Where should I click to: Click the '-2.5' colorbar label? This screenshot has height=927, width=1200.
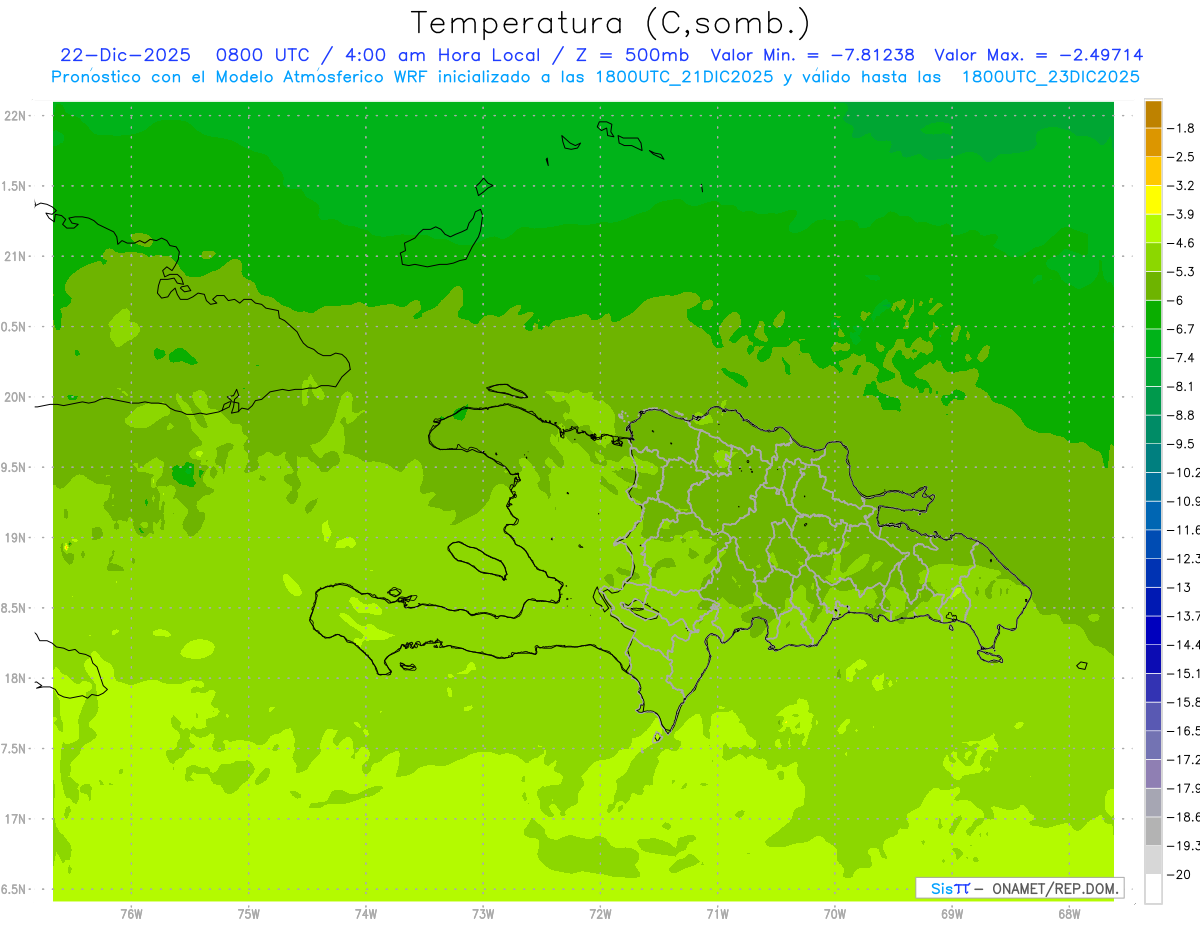coord(1182,157)
